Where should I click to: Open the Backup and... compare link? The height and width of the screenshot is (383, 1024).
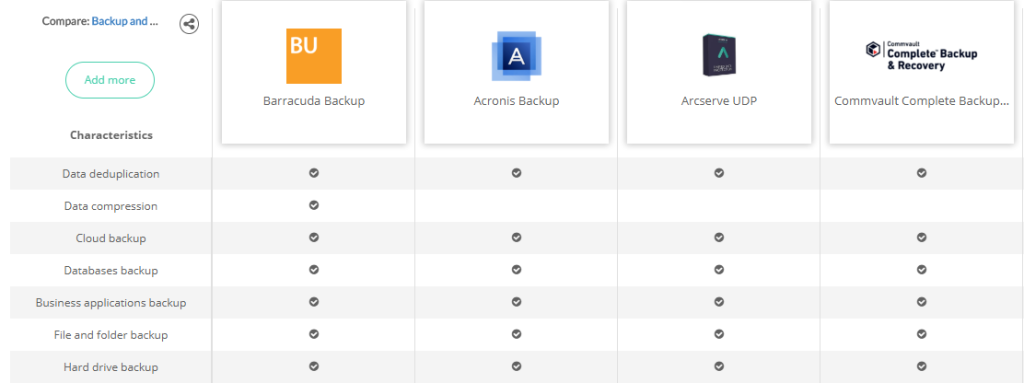[x=125, y=21]
